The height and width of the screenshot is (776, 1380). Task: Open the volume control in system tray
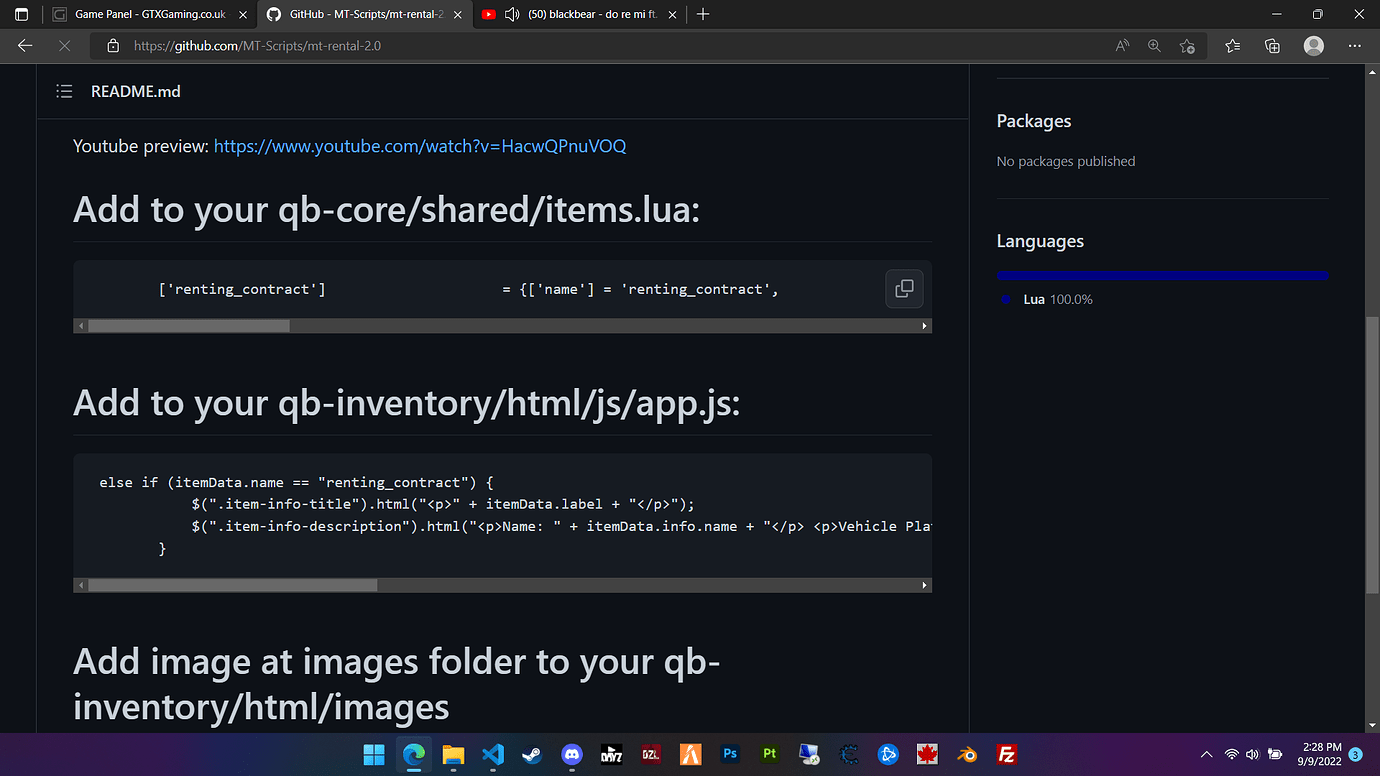pos(1253,754)
